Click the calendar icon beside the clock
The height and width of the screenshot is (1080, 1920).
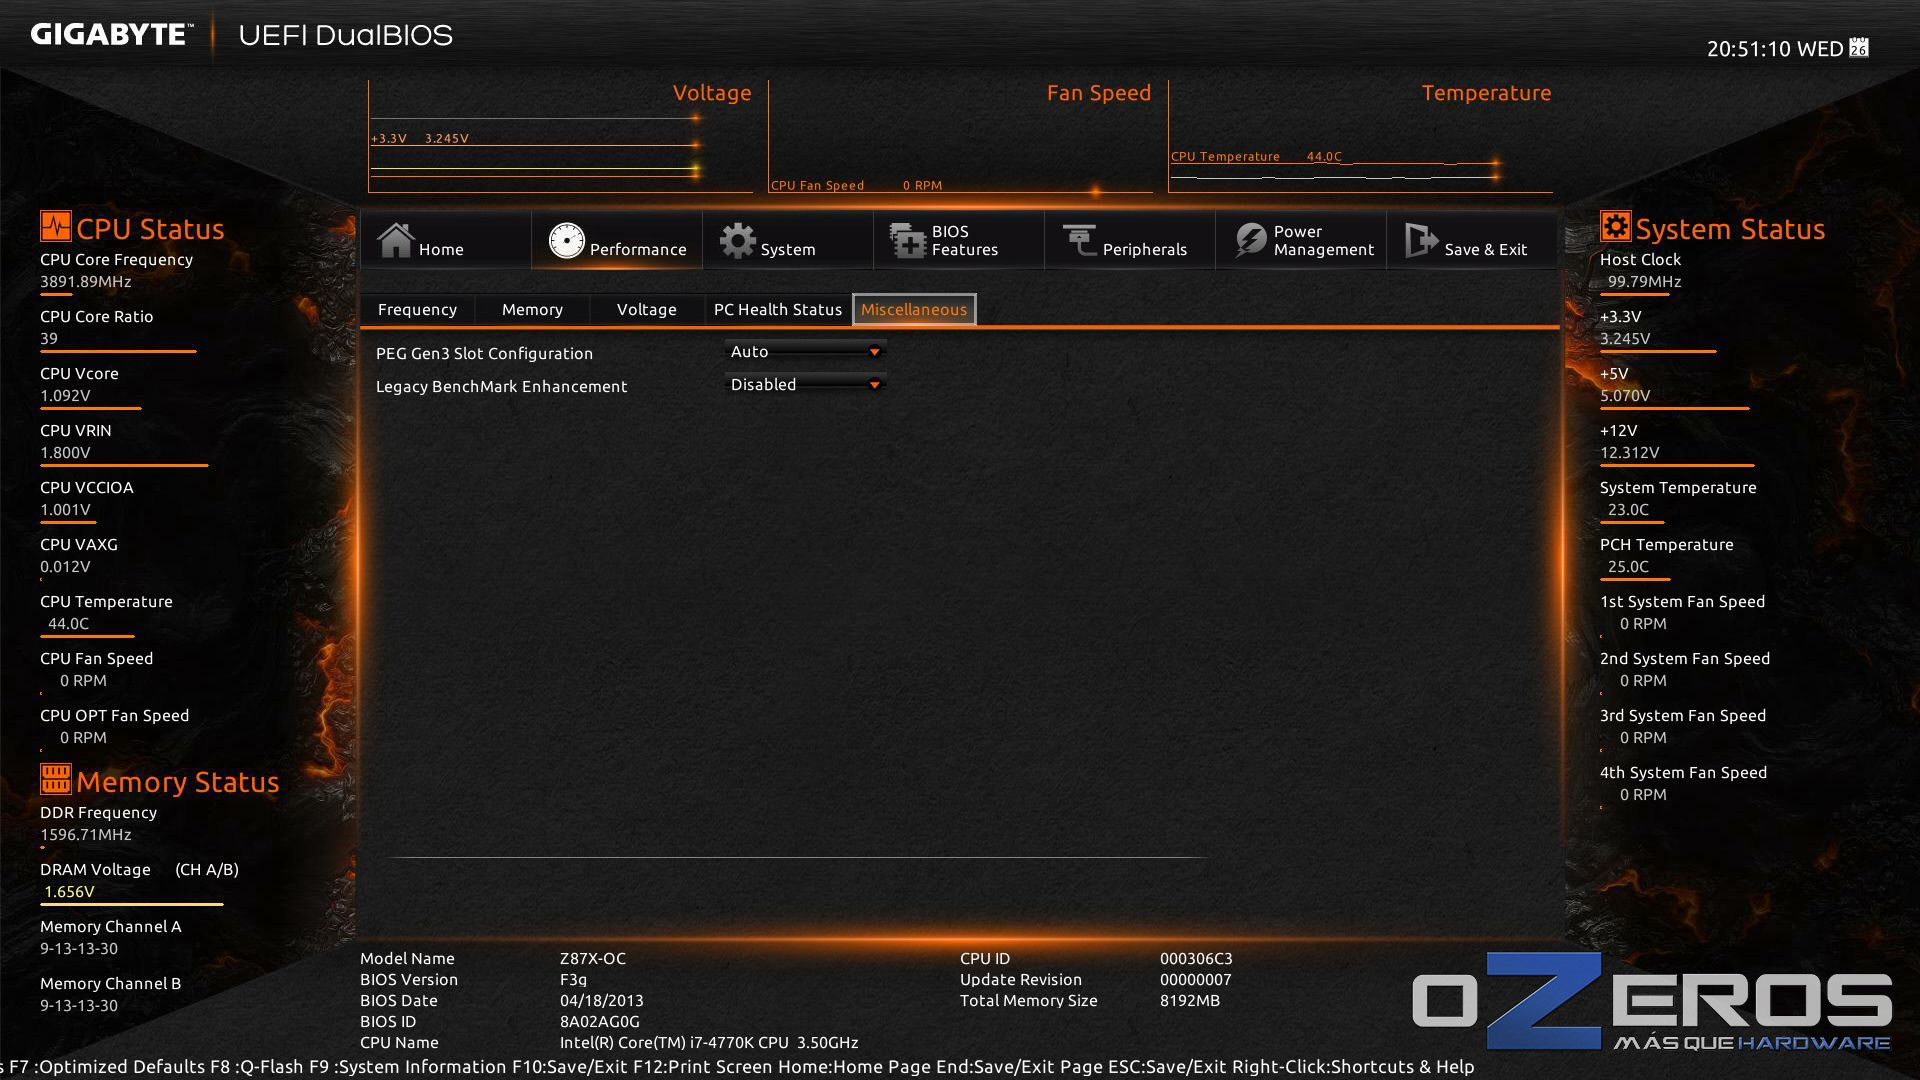[x=1859, y=48]
